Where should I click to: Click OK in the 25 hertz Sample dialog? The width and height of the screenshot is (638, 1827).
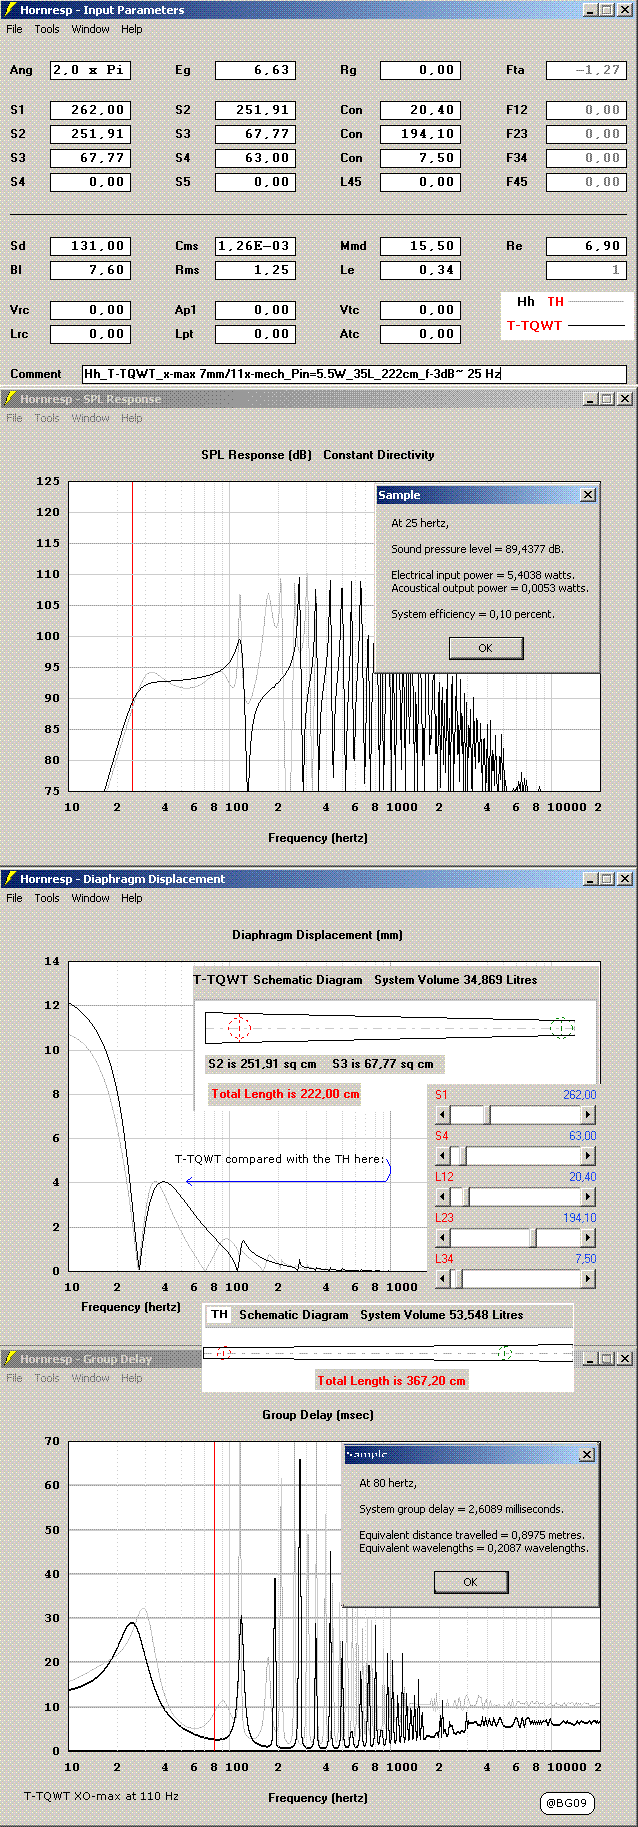[x=485, y=648]
